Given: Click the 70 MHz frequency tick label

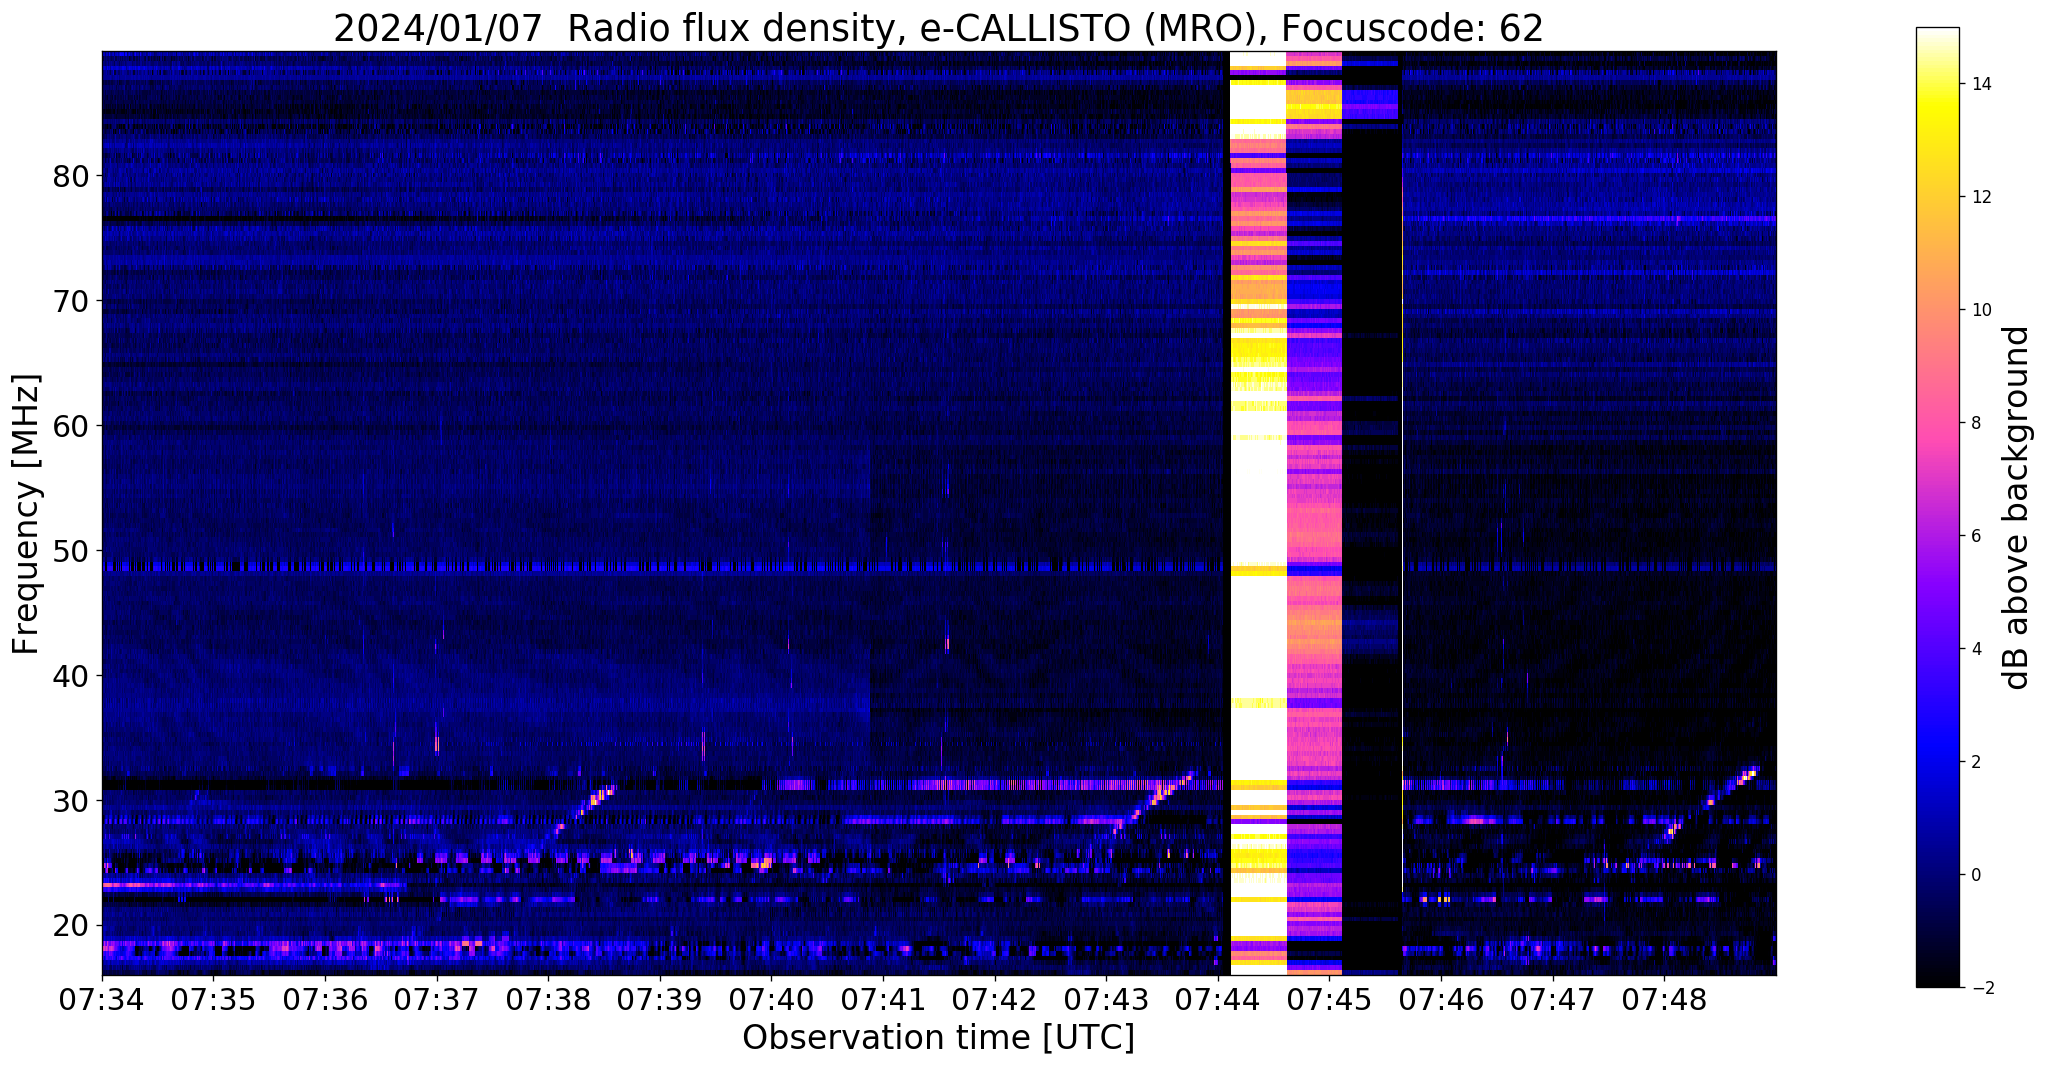Looking at the screenshot, I should point(71,301).
